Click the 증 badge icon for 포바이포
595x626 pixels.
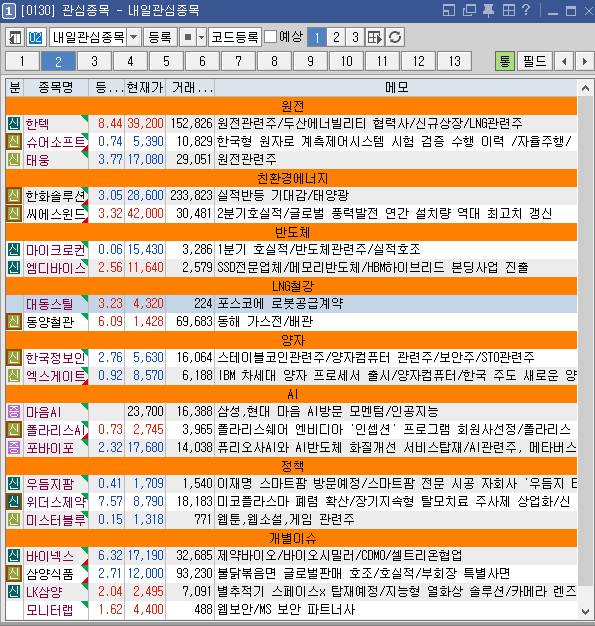click(x=14, y=447)
